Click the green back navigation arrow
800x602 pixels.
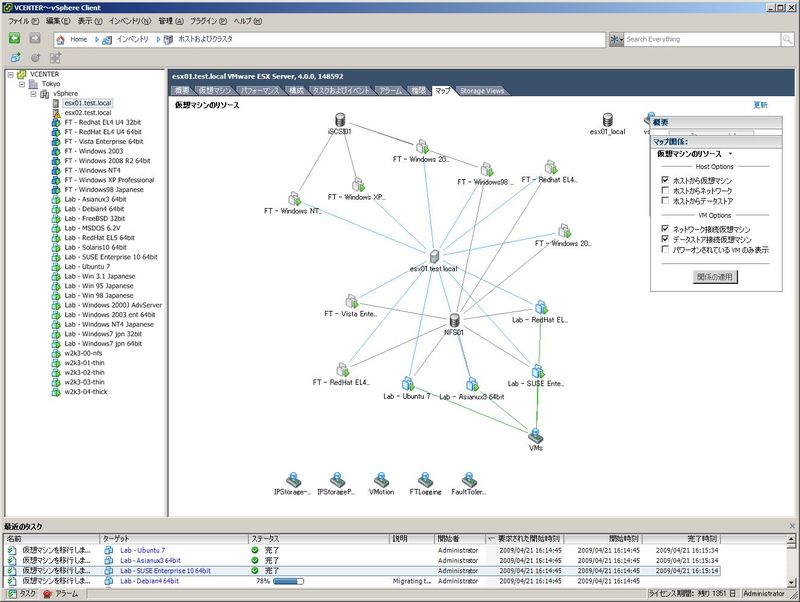pyautogui.click(x=14, y=38)
